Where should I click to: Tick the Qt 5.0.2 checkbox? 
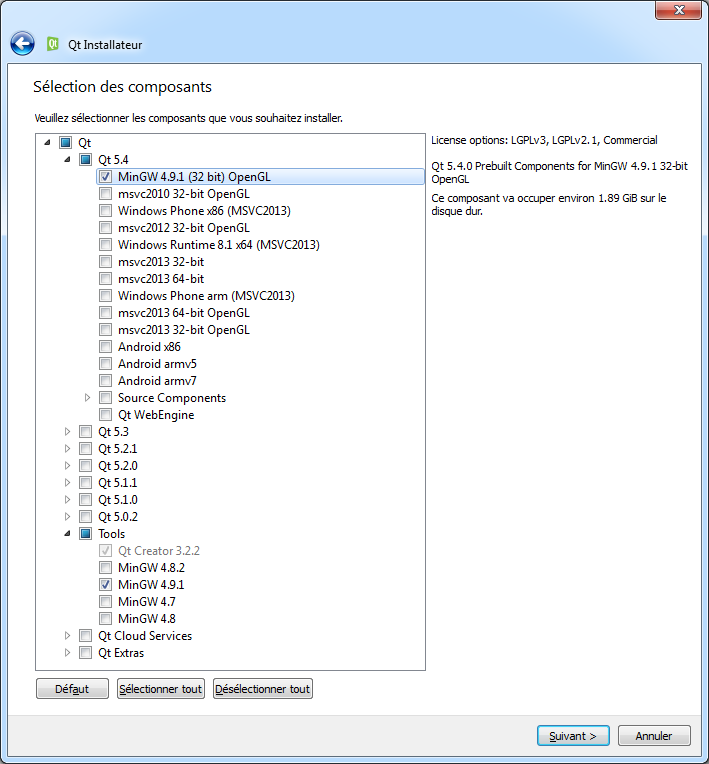85,516
